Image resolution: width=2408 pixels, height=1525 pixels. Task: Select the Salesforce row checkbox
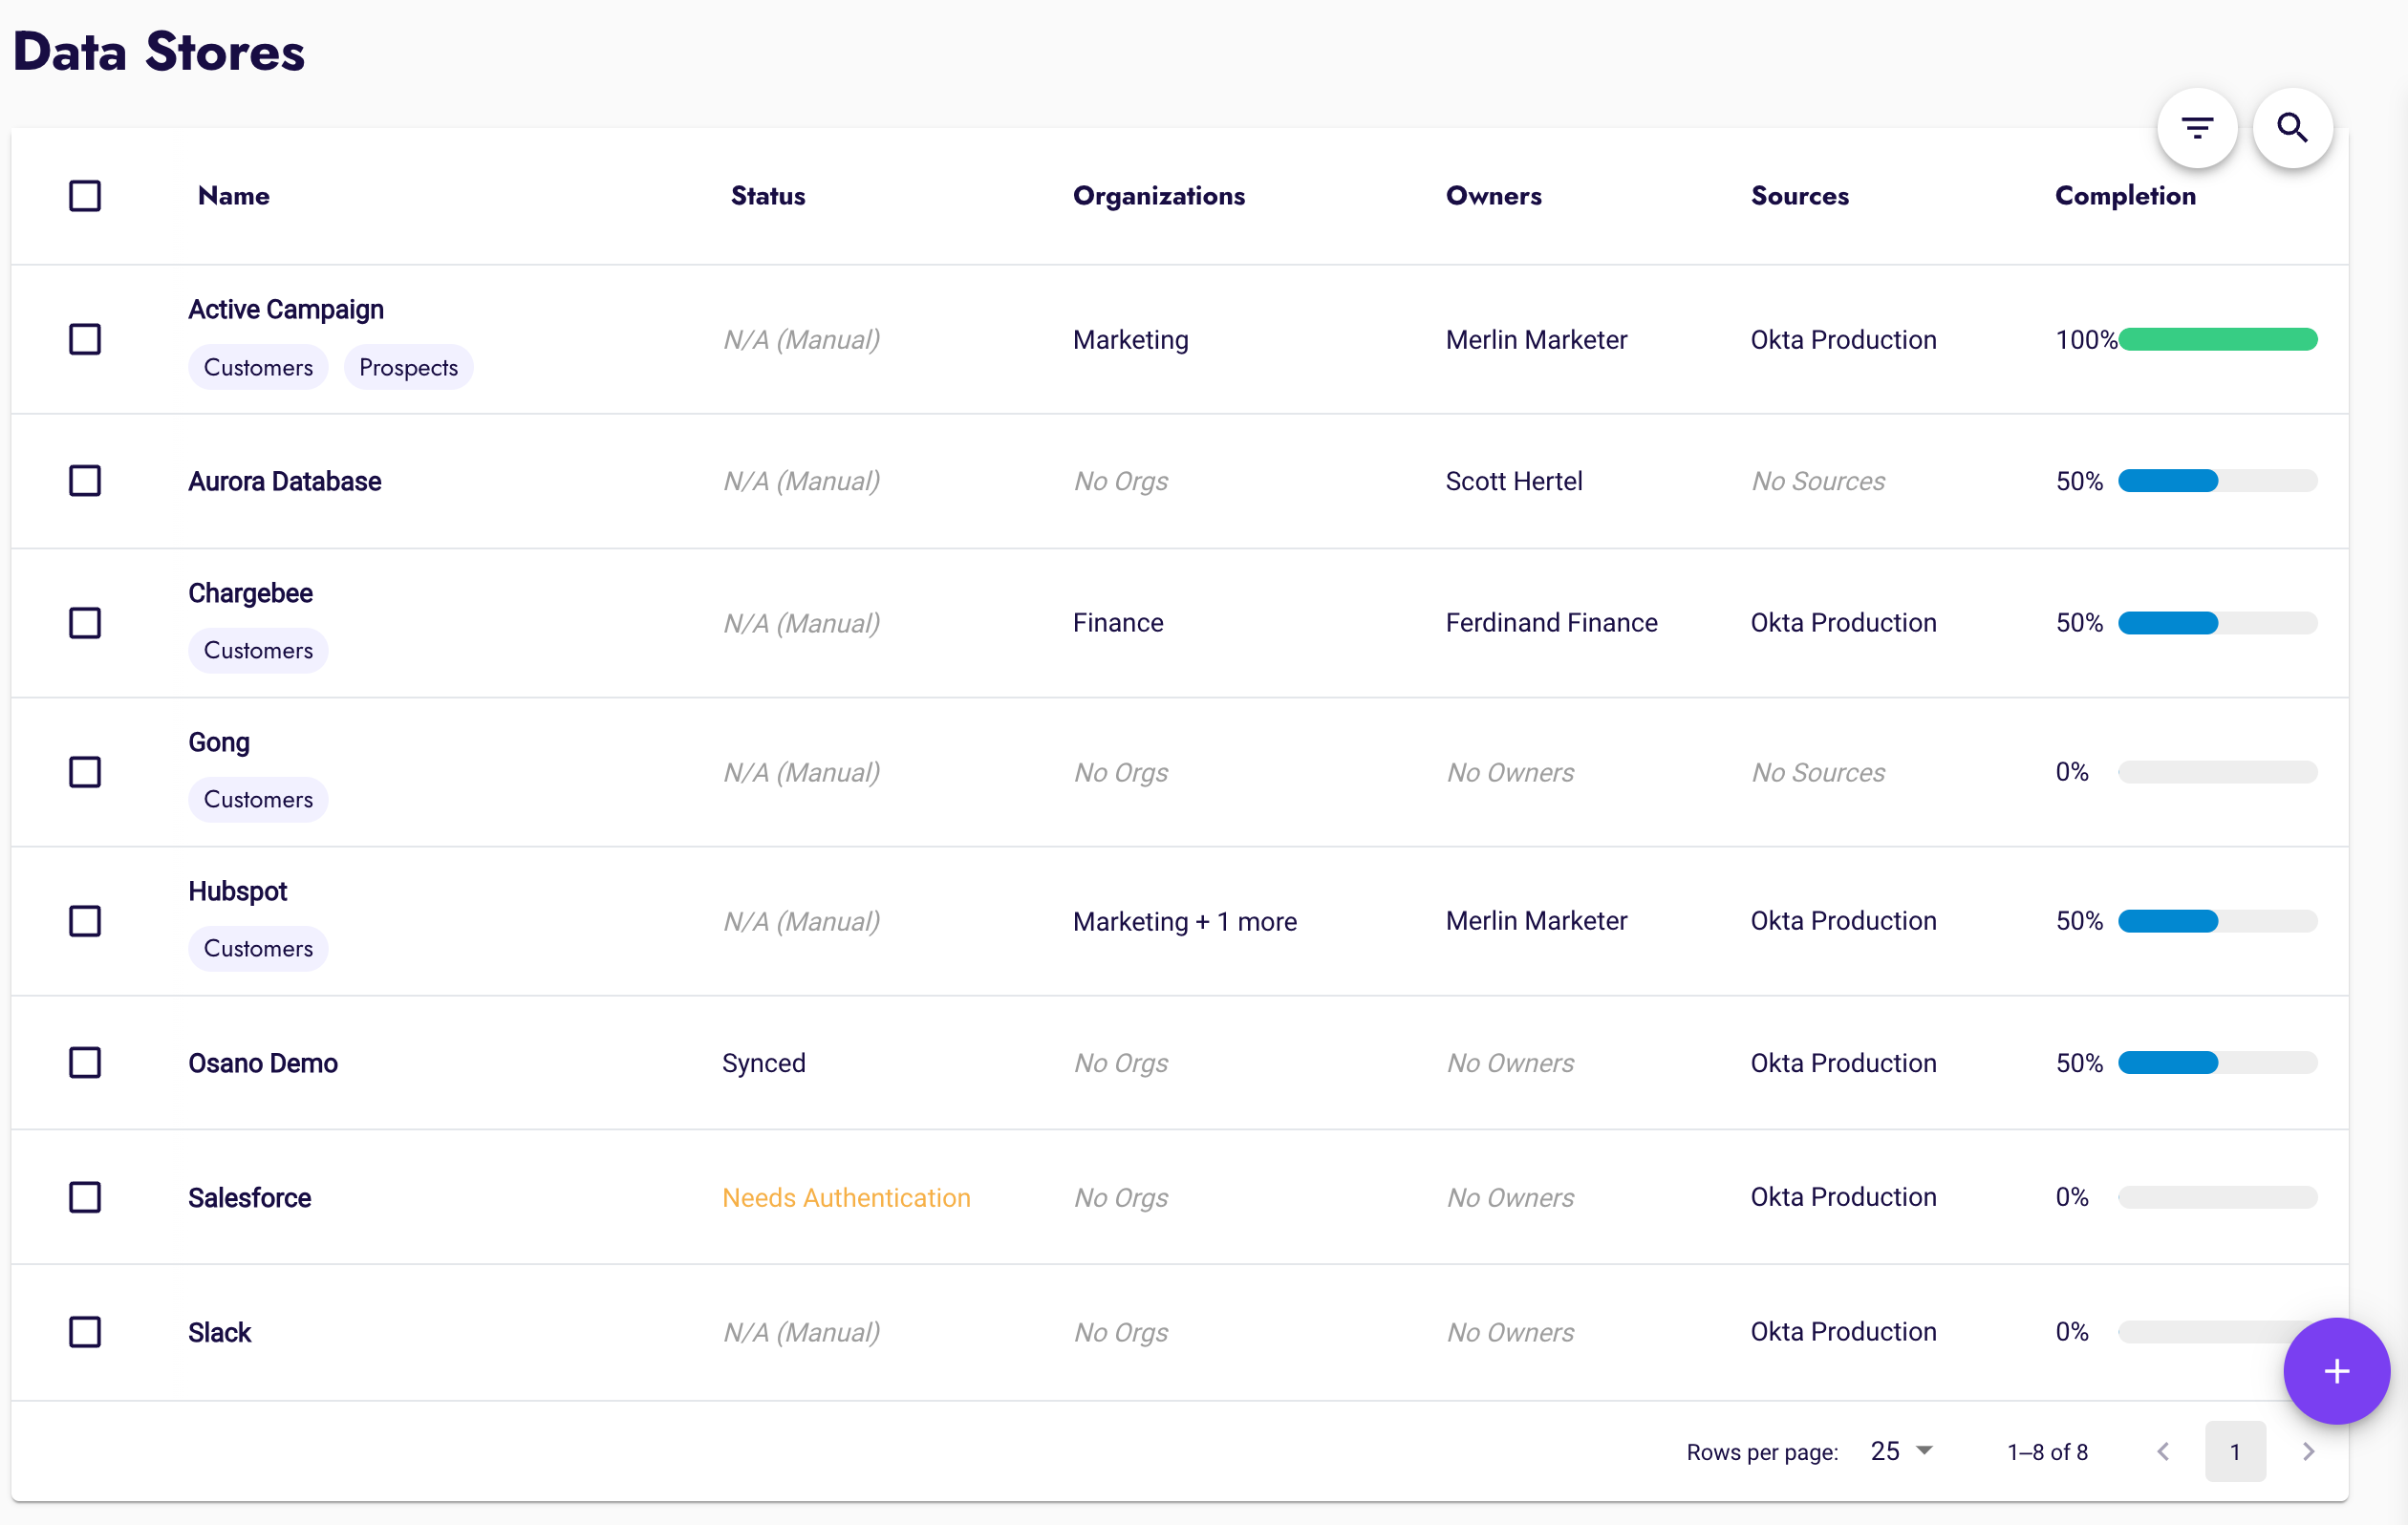pyautogui.click(x=86, y=1197)
